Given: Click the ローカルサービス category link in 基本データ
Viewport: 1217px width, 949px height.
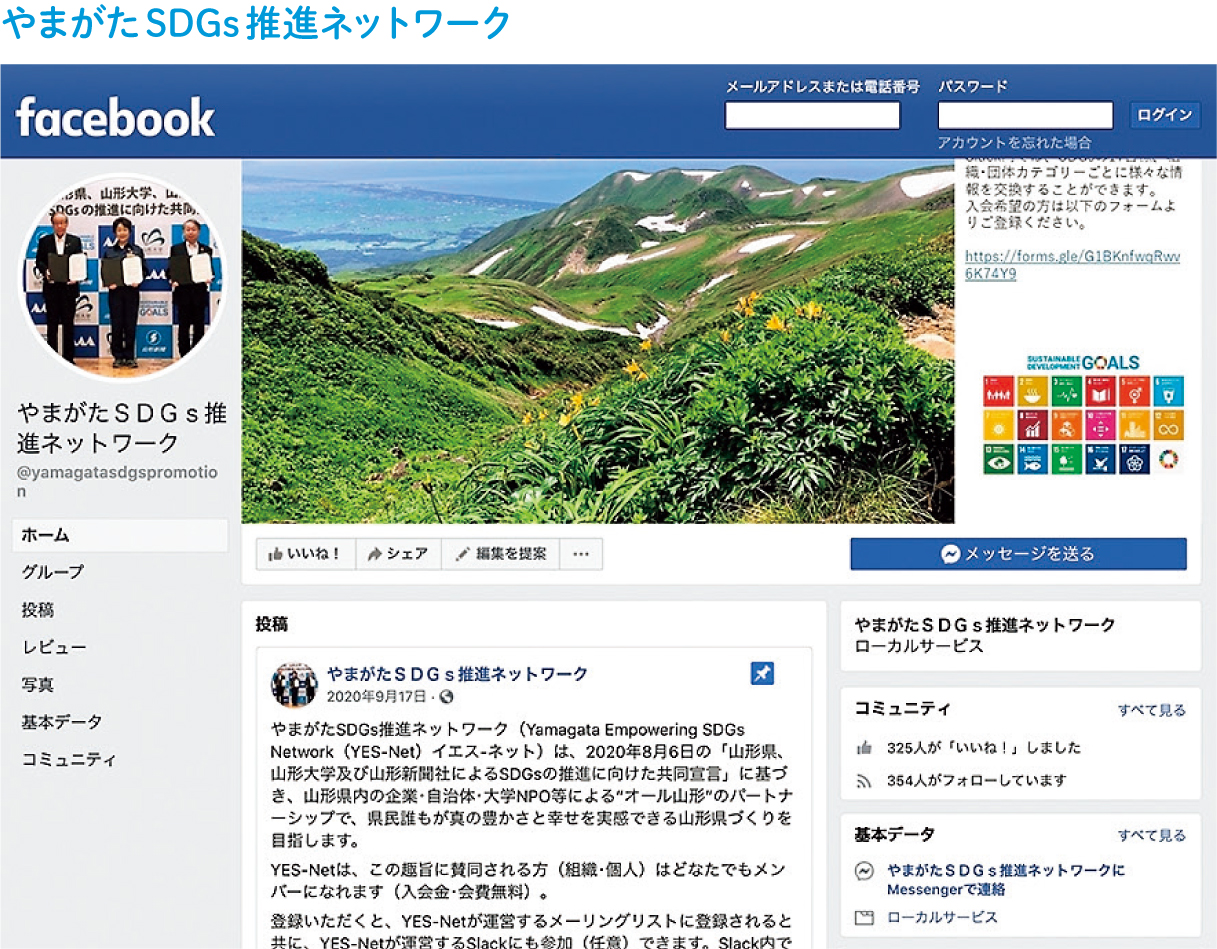Looking at the screenshot, I should (x=942, y=917).
